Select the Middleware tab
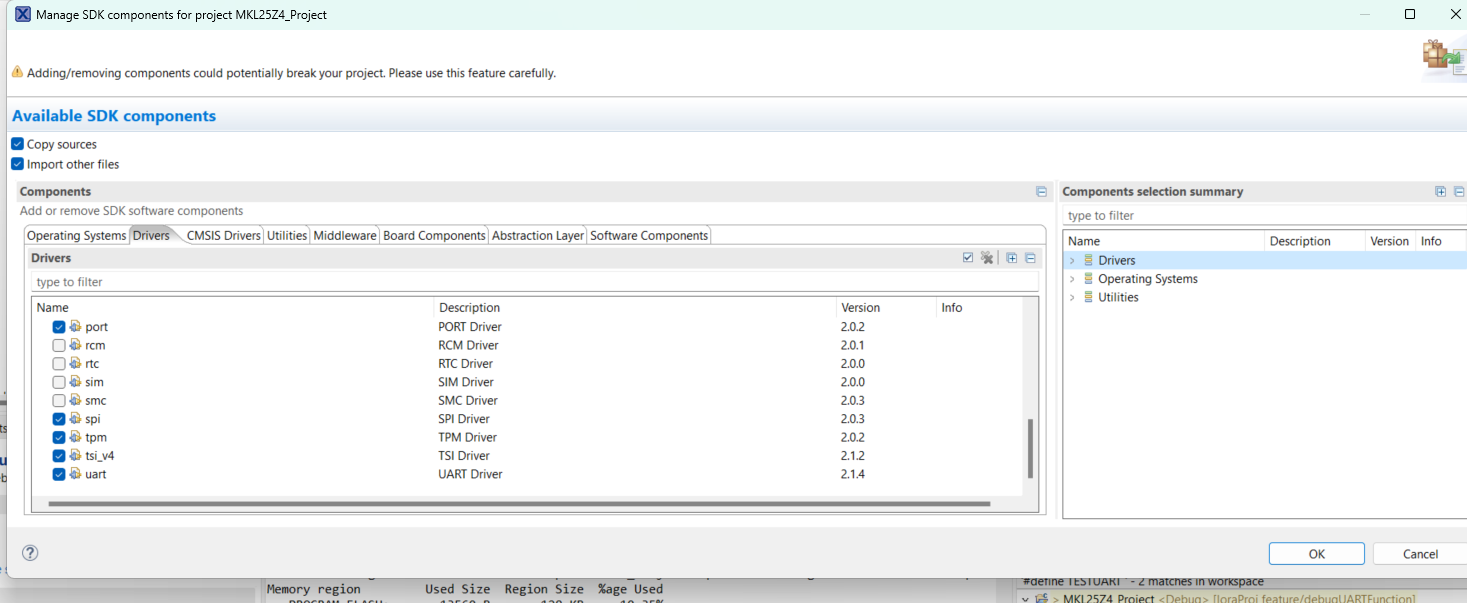1467x603 pixels. (345, 236)
